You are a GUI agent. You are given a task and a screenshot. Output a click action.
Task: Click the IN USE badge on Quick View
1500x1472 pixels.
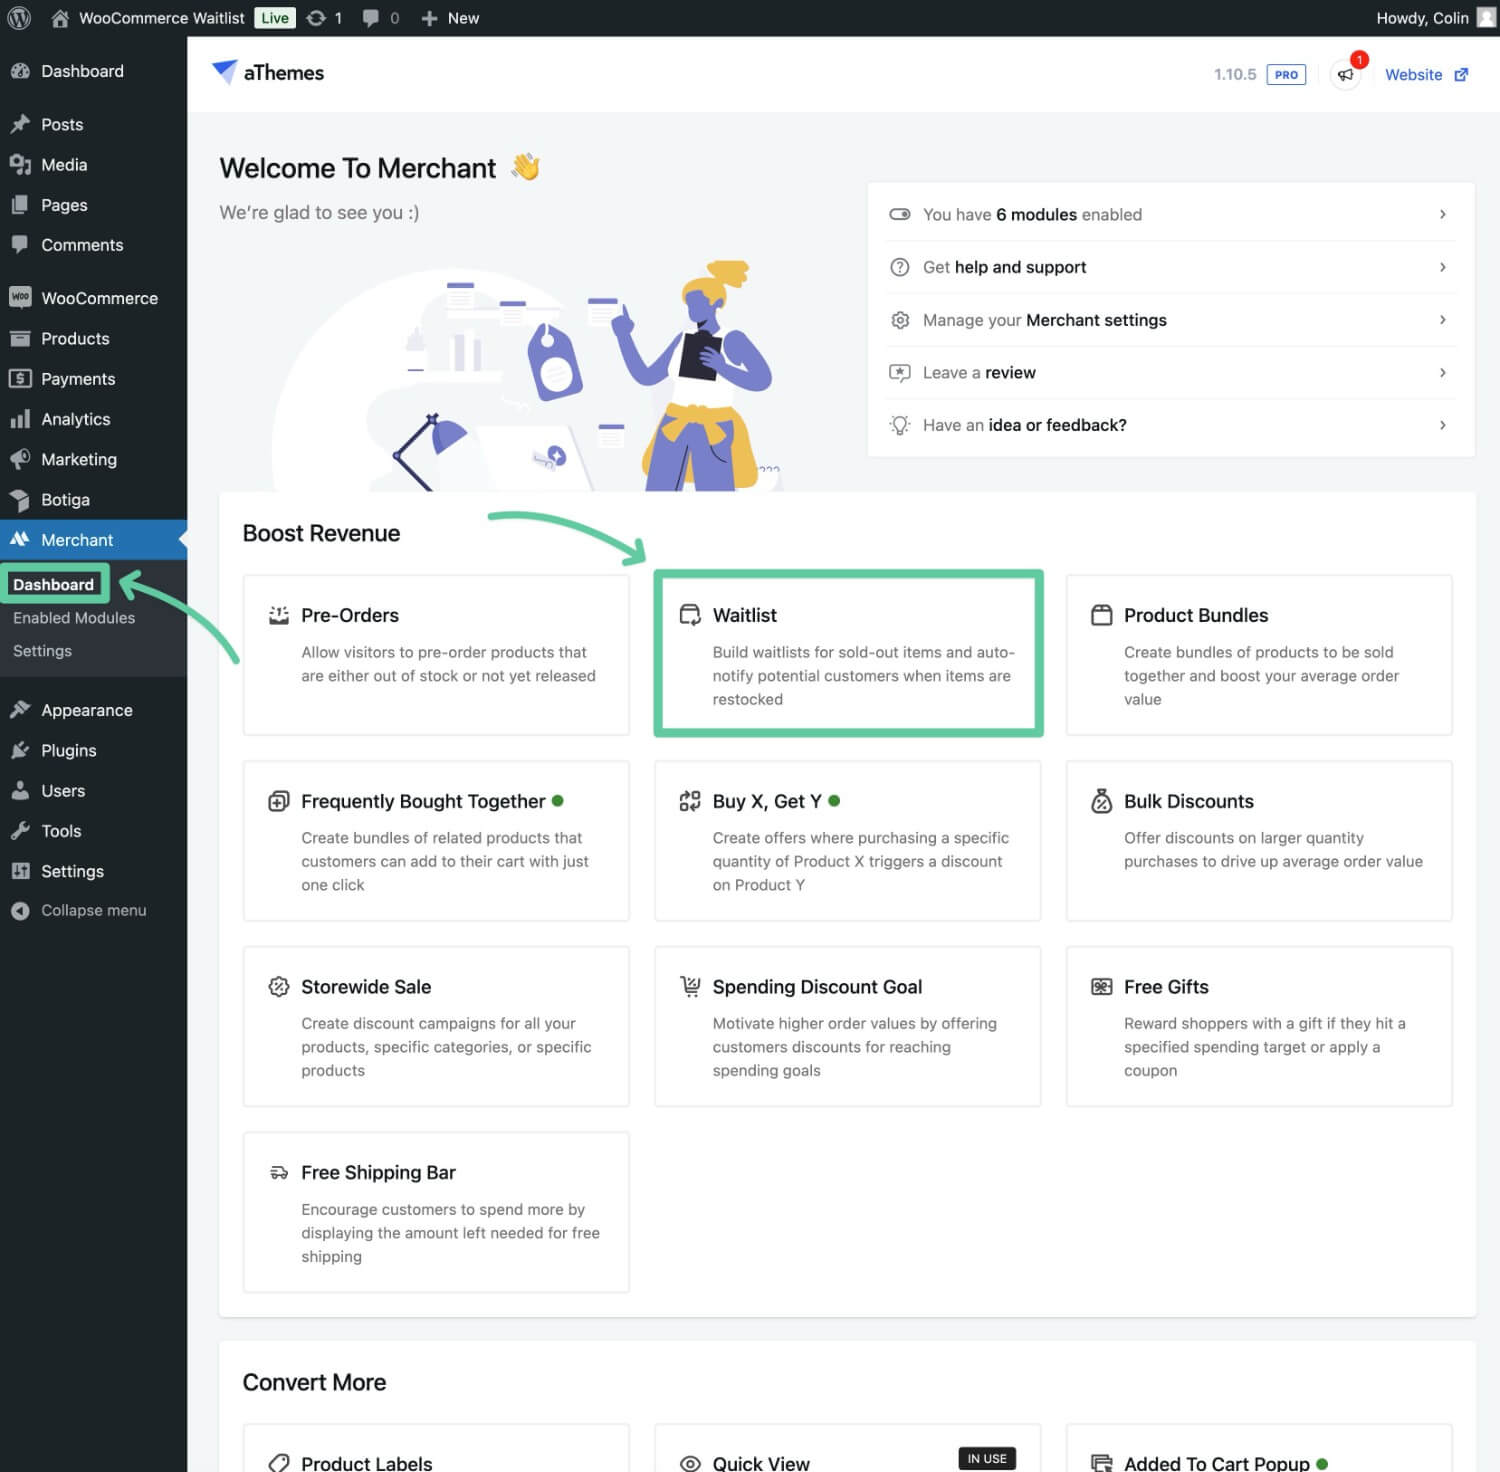click(987, 1459)
